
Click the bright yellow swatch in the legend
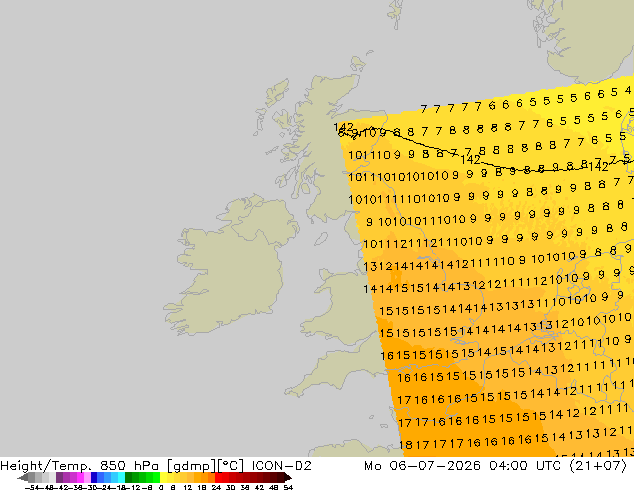(163, 478)
